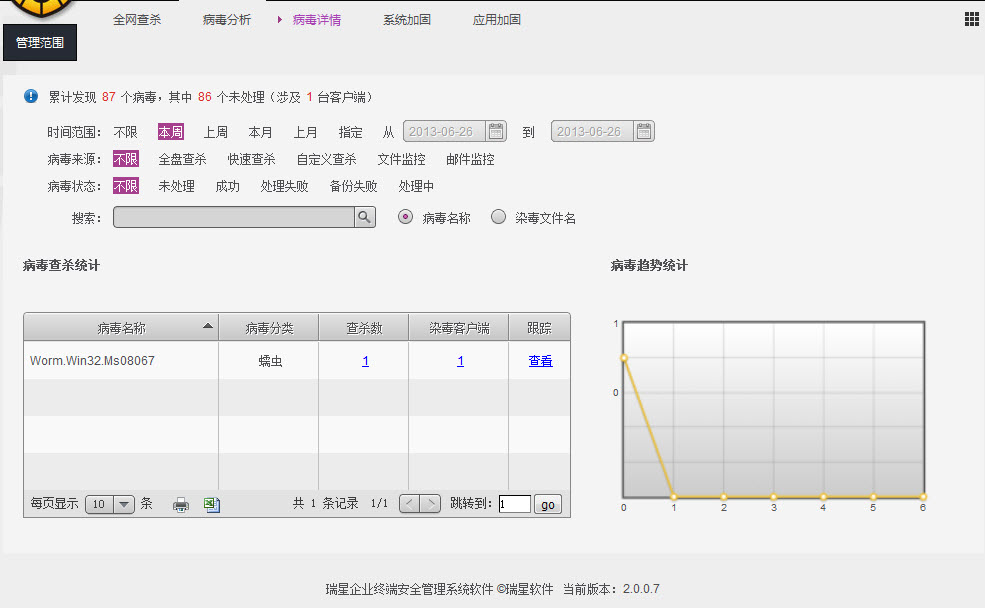The height and width of the screenshot is (608, 985).
Task: Open the start date calendar icon
Action: coord(496,131)
